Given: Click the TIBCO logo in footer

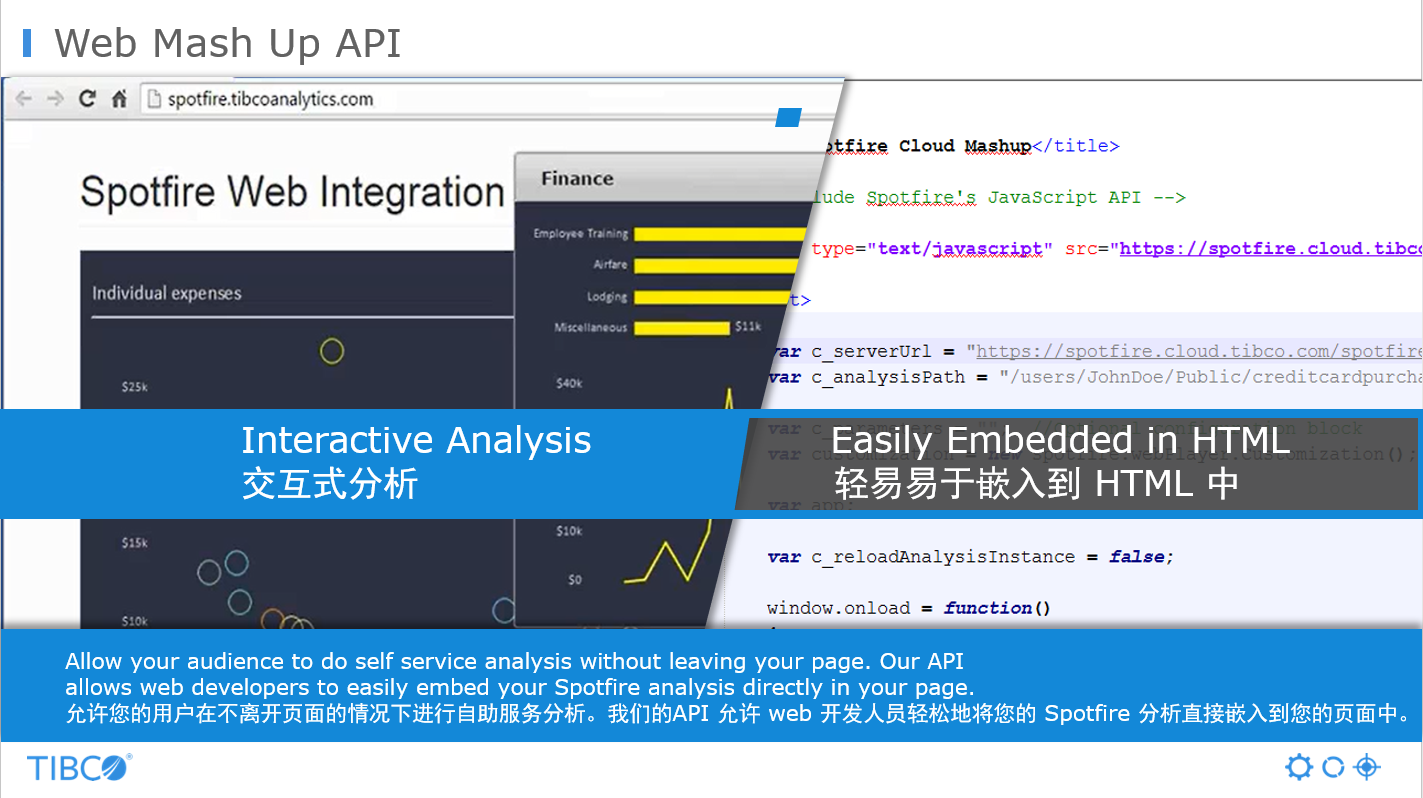Looking at the screenshot, I should [79, 768].
